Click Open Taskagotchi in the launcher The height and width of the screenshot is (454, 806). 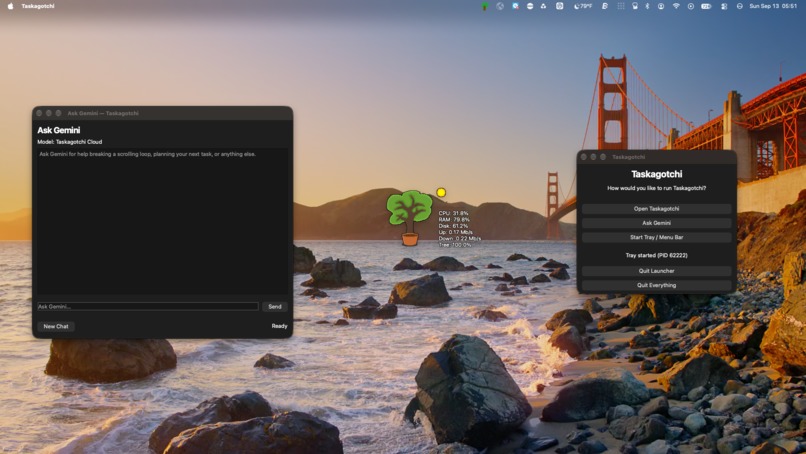tap(656, 209)
